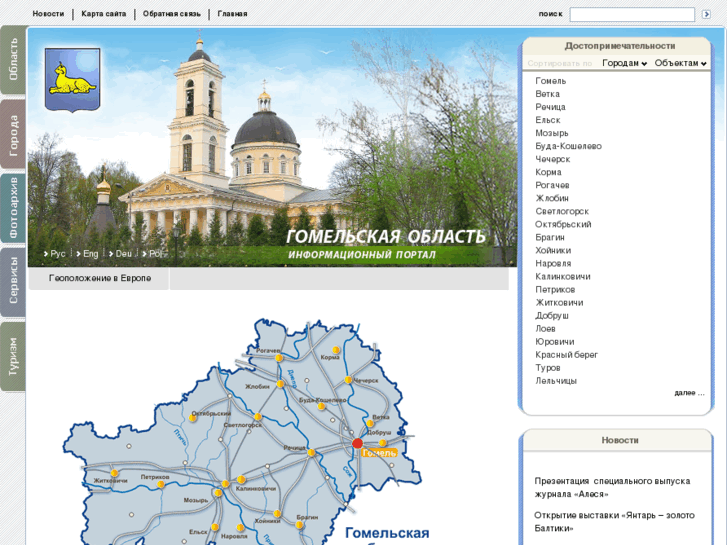The height and width of the screenshot is (545, 727).
Task: Switch site language to Eng
Action: [90, 254]
